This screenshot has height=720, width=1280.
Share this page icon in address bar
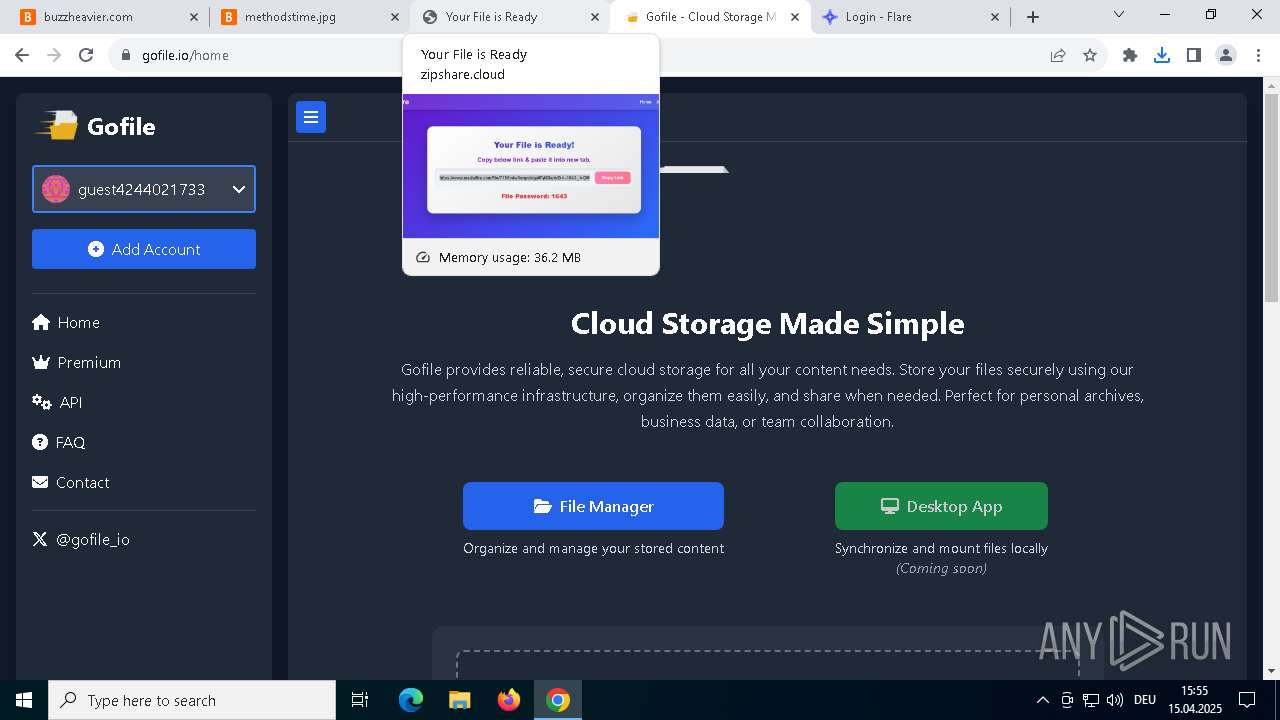[x=1058, y=55]
